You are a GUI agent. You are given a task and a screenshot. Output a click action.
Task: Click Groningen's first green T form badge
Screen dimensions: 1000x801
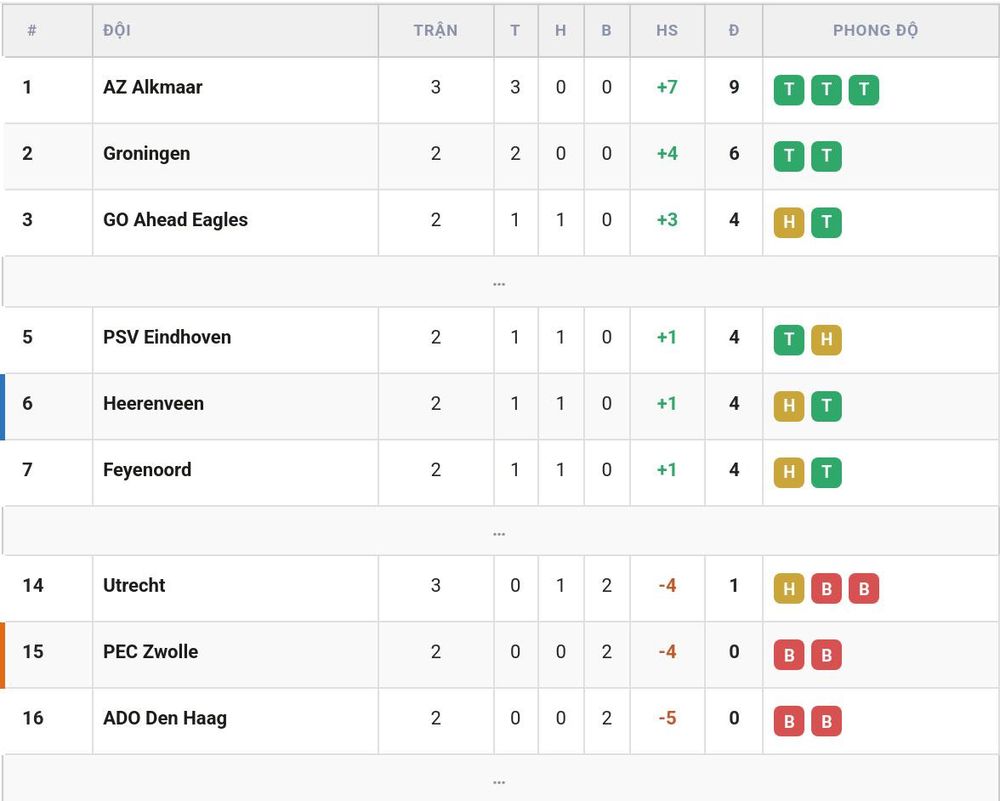click(x=789, y=156)
